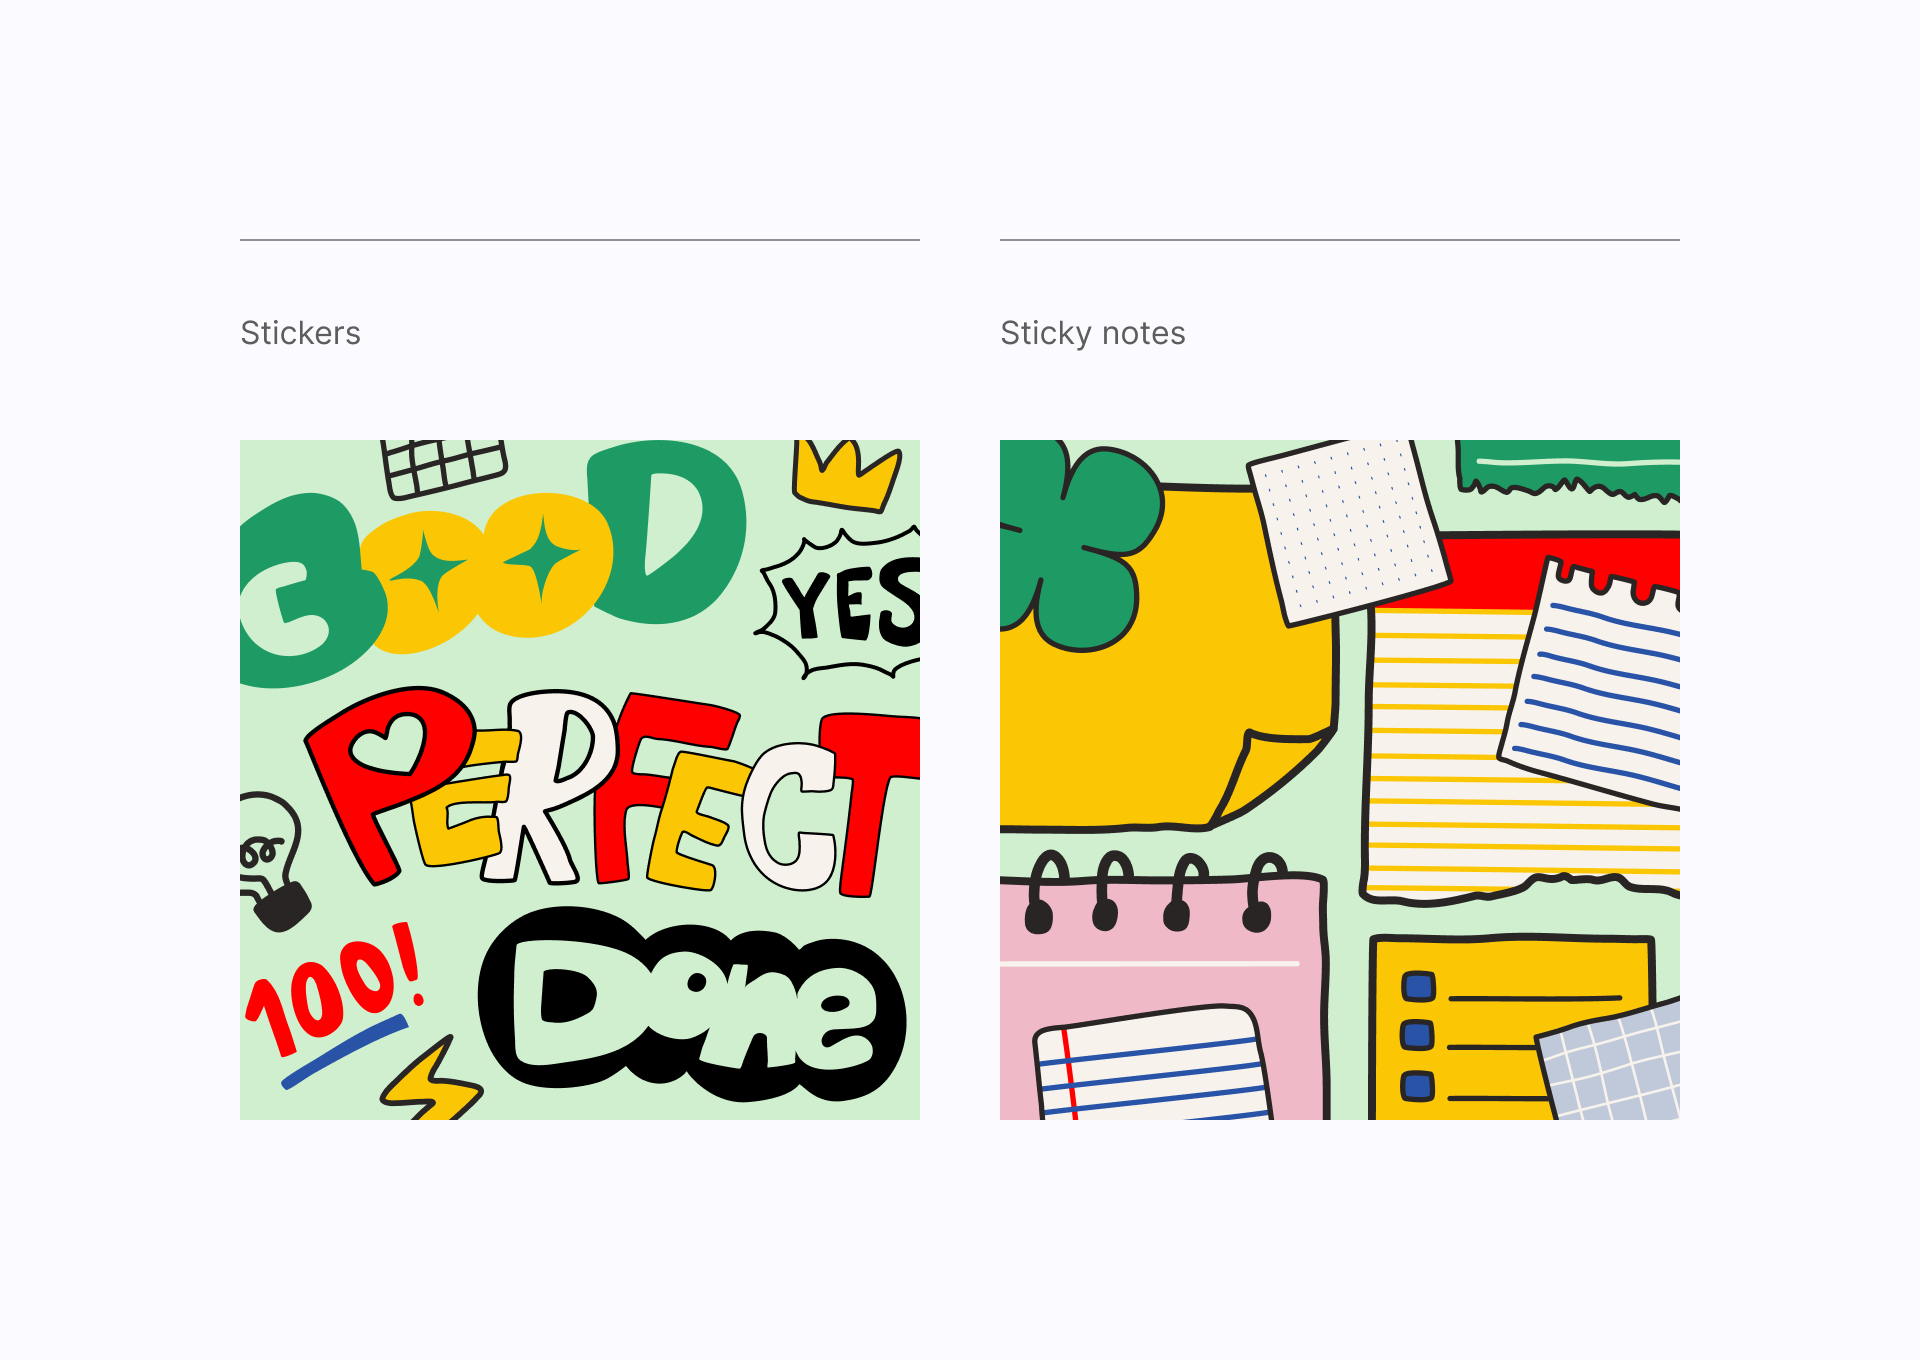
Task: Click the middle blue checkbox on checklist note
Action: (1417, 1035)
